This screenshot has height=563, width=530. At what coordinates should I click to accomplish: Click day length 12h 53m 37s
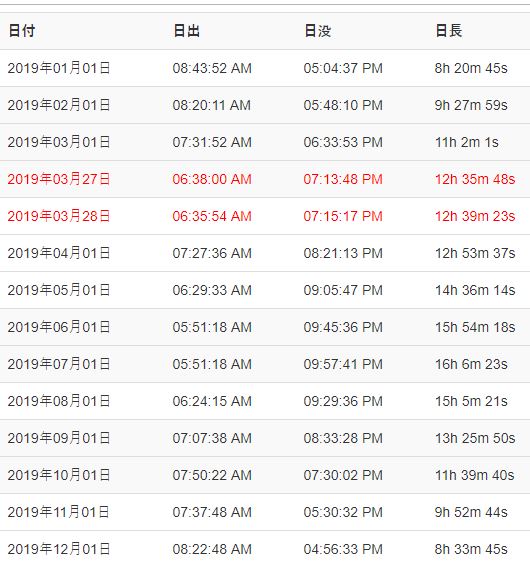pyautogui.click(x=475, y=253)
